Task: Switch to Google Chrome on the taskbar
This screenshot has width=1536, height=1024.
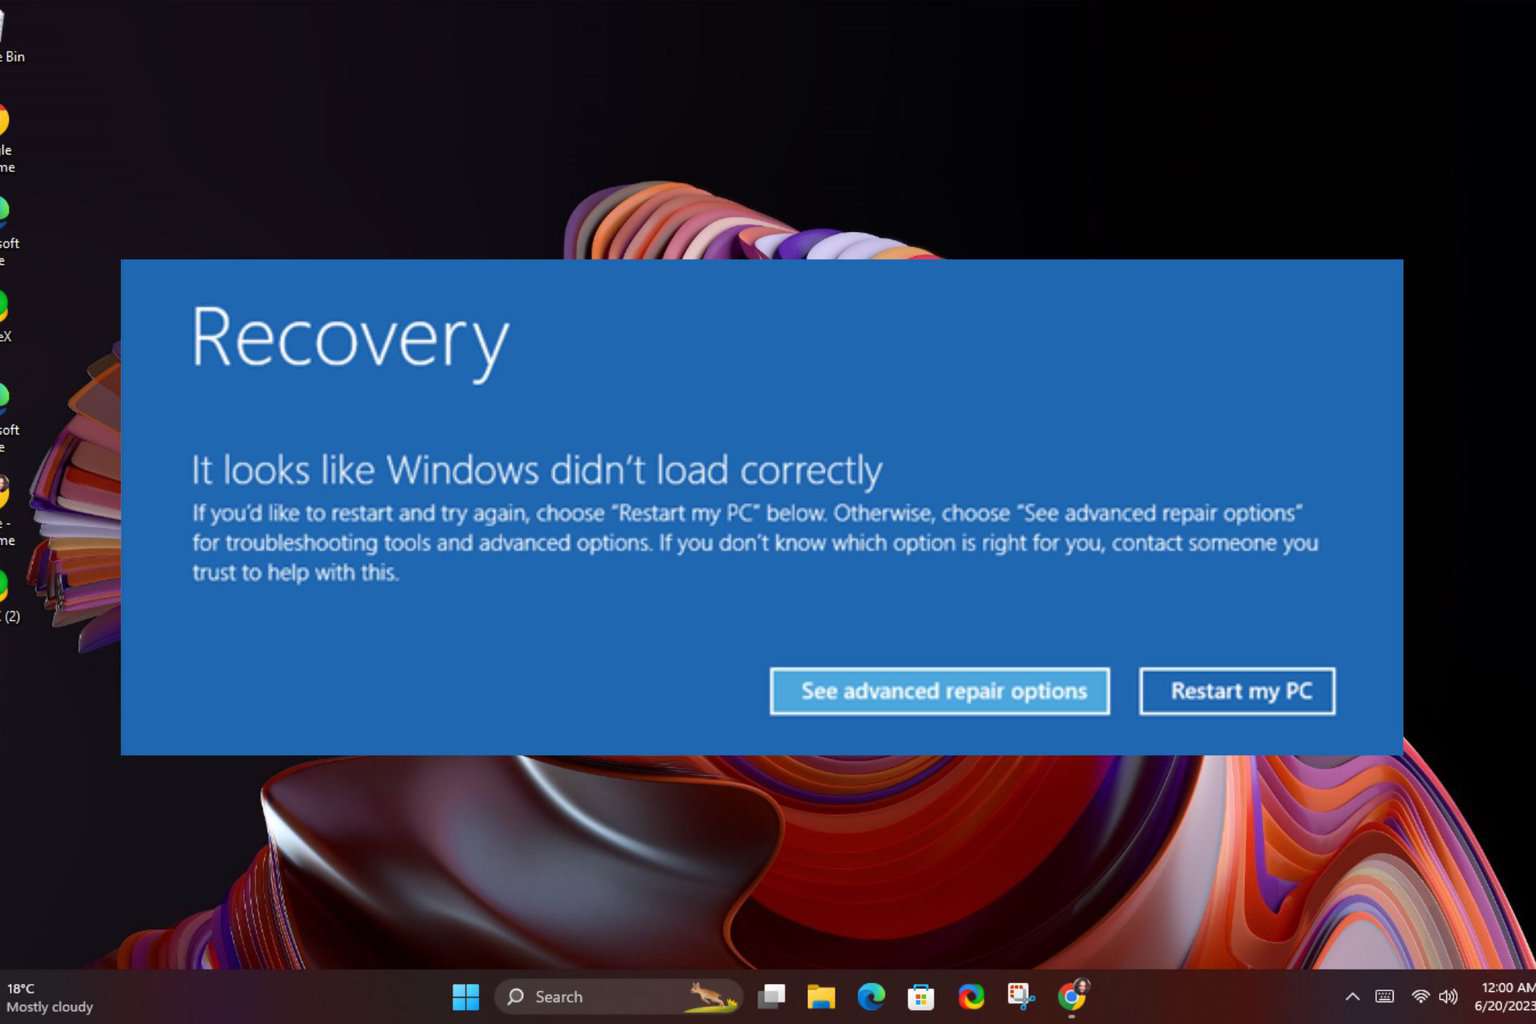Action: pyautogui.click(x=1071, y=997)
